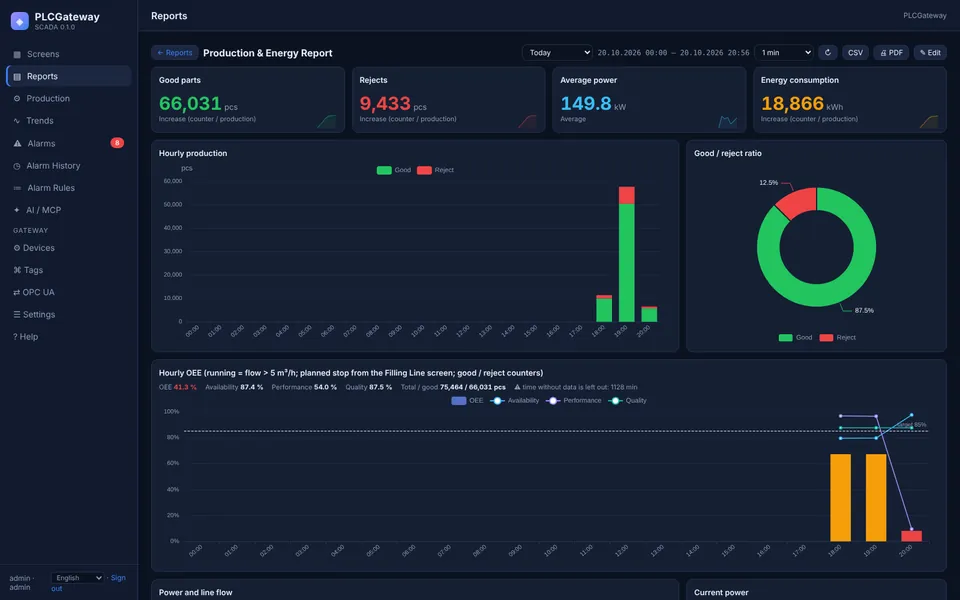This screenshot has height=600, width=960.
Task: Open the language selector dropdown
Action: [x=77, y=578]
